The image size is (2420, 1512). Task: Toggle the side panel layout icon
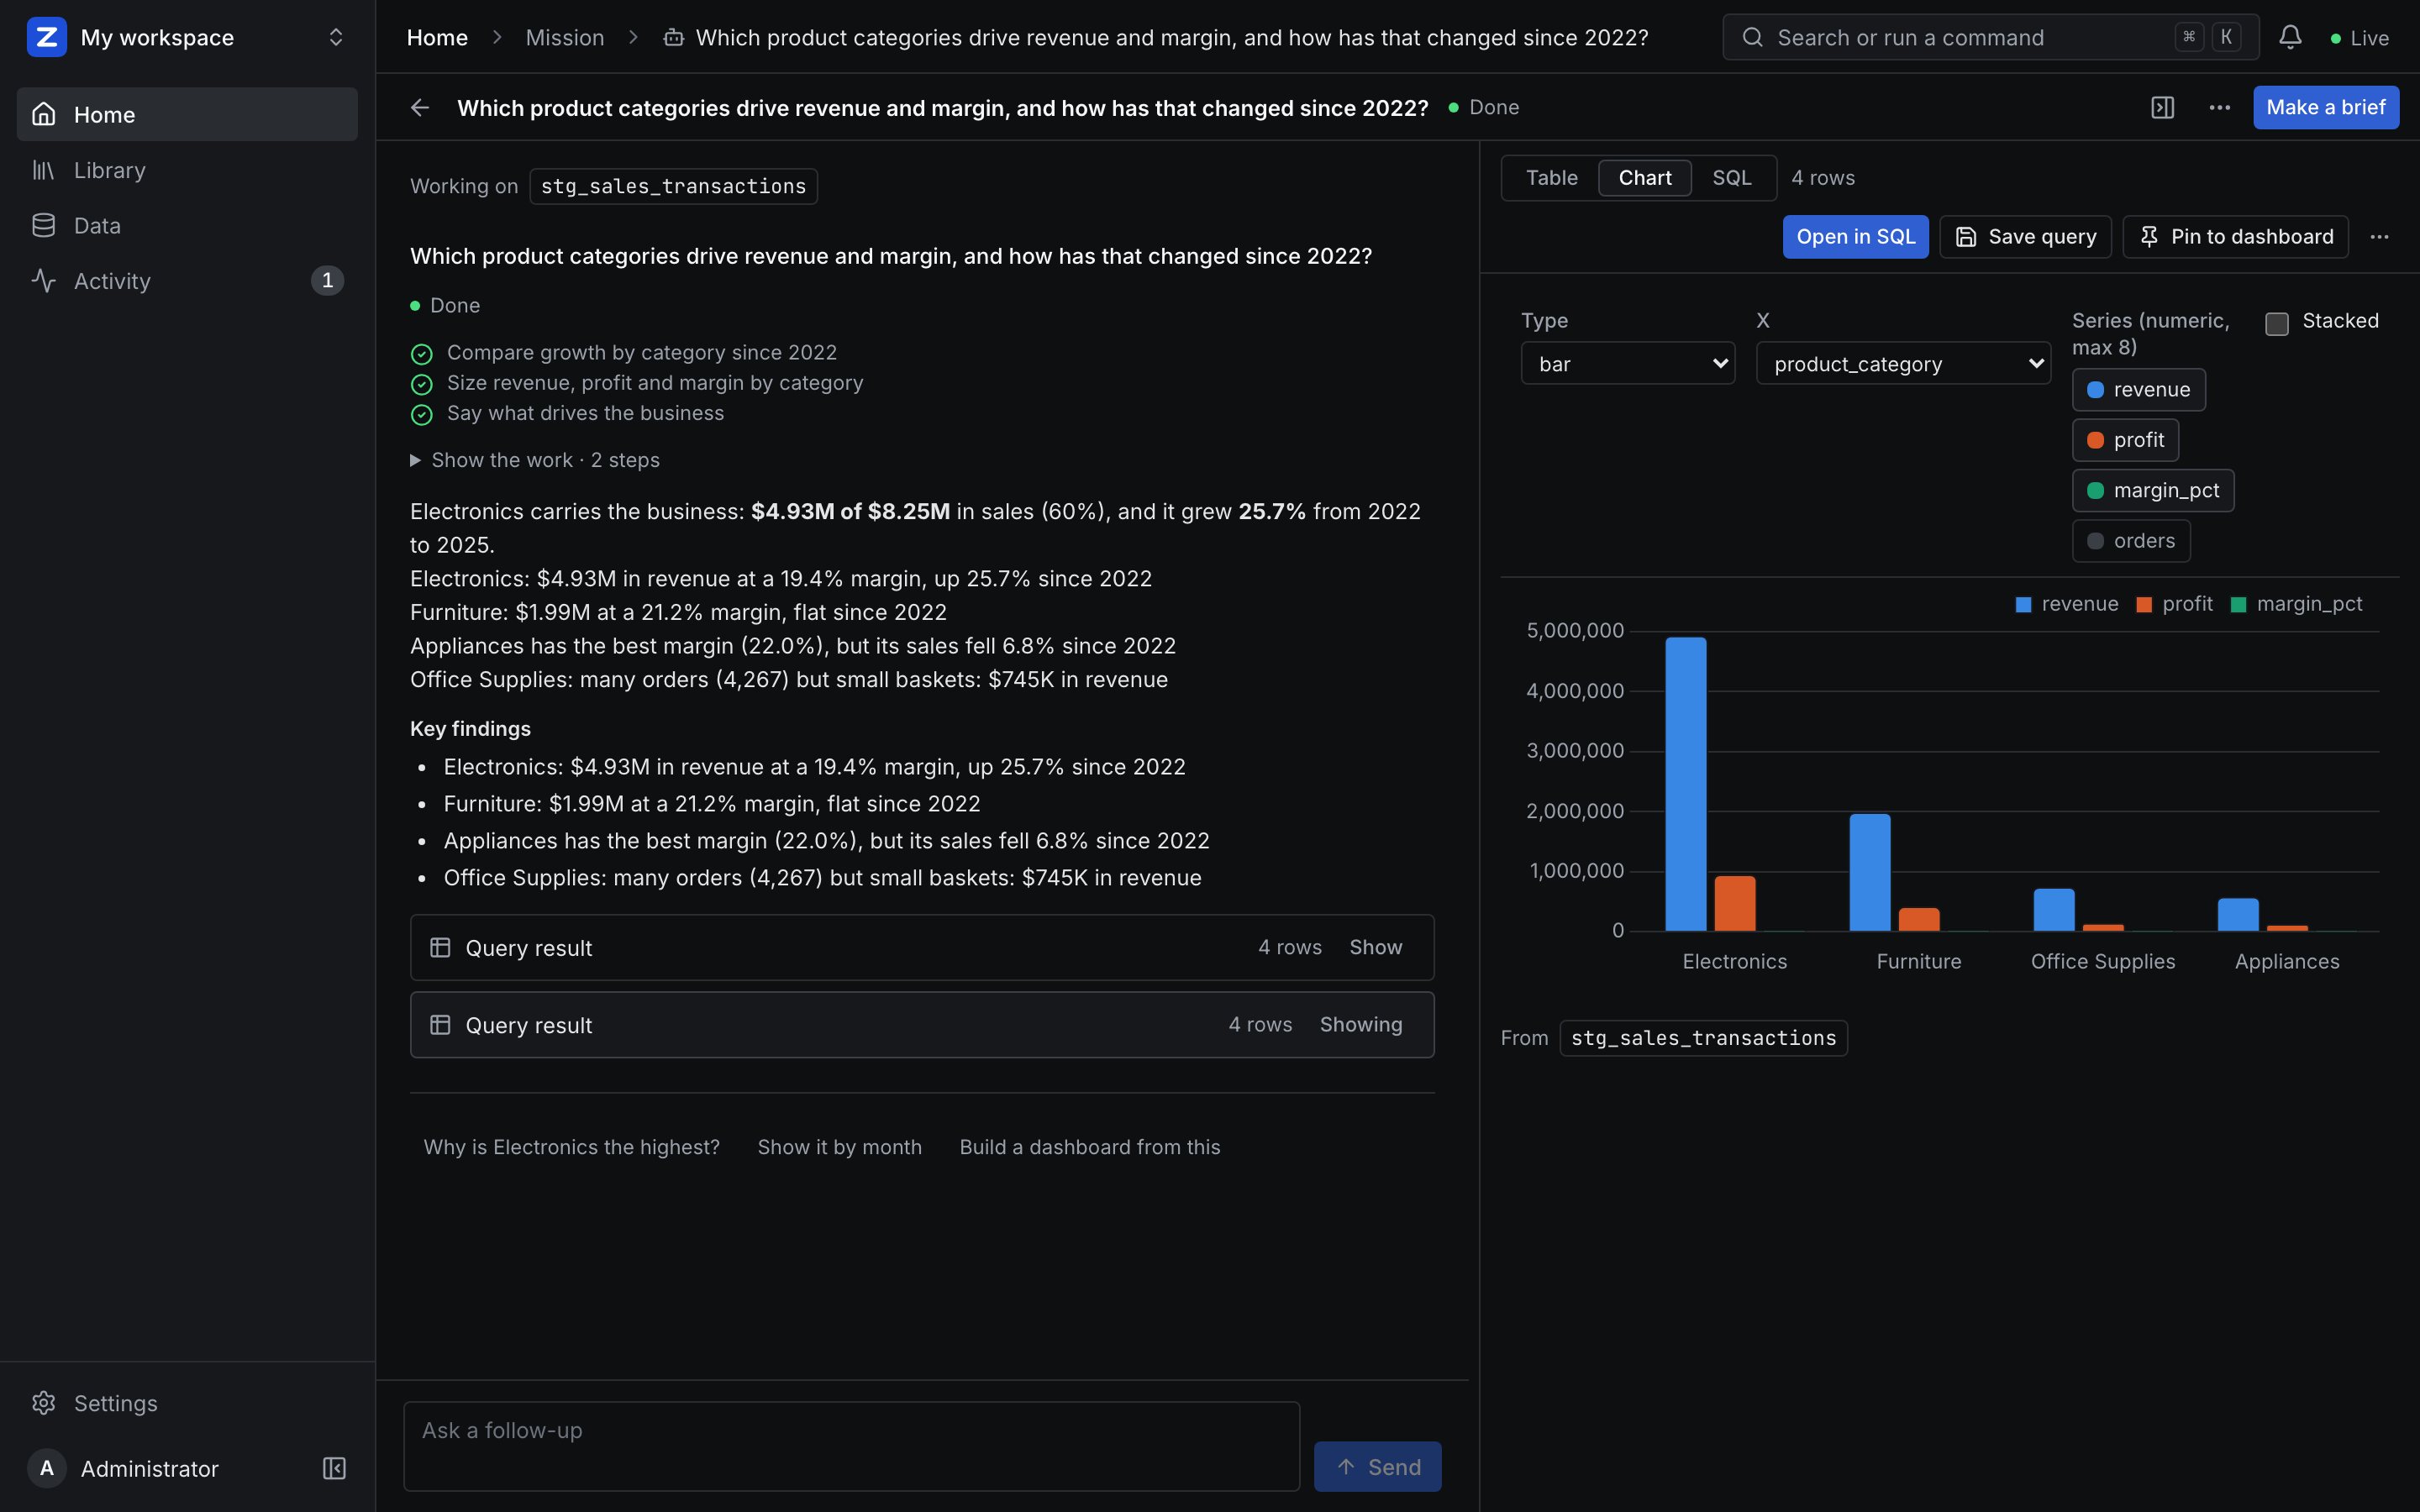2162,107
